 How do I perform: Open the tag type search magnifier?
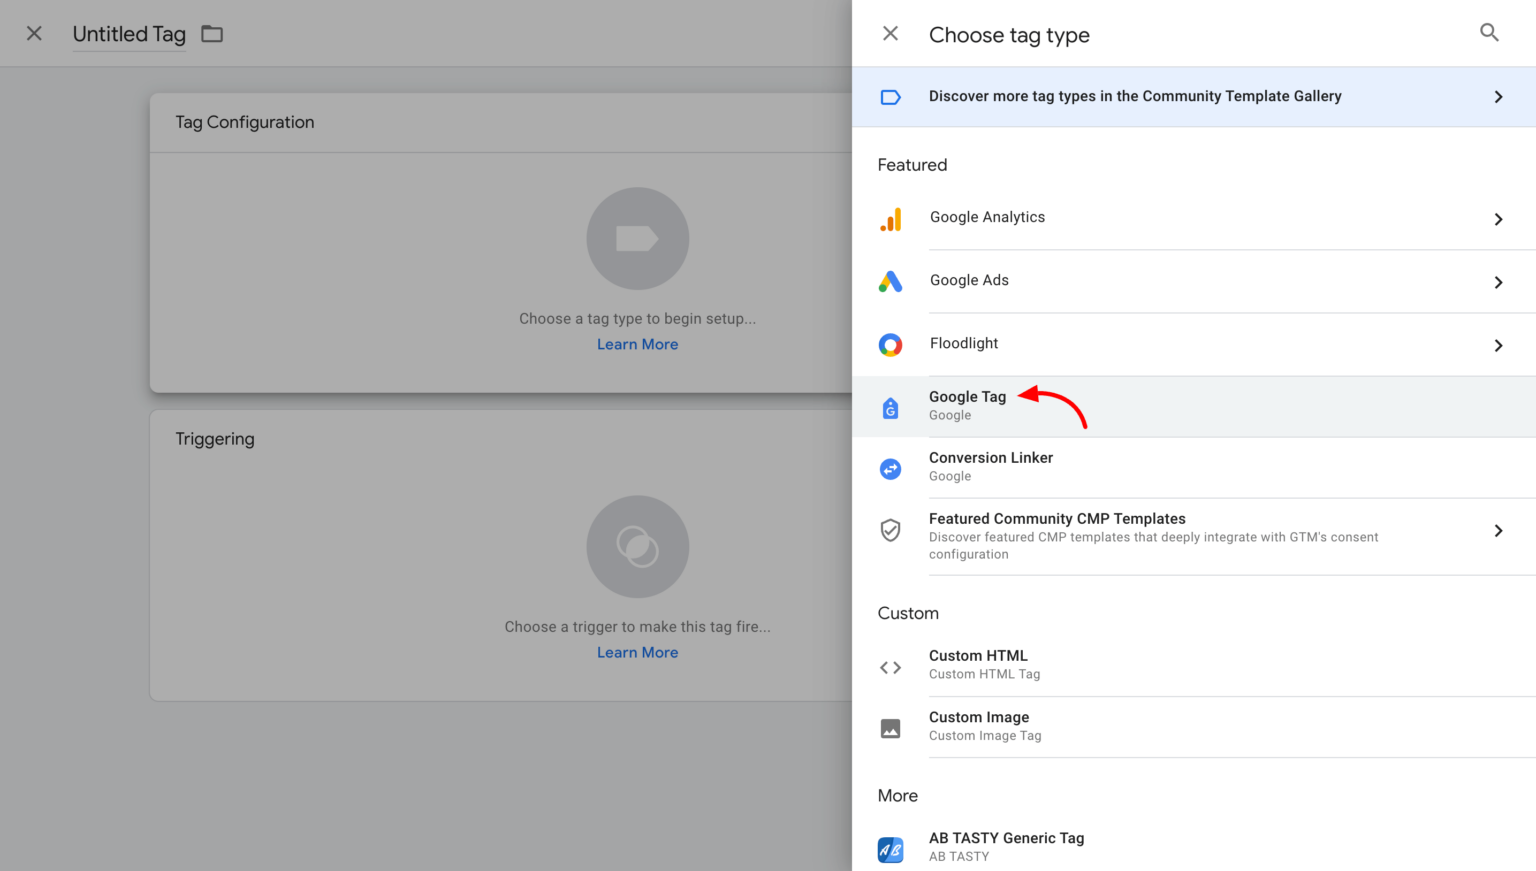(1489, 32)
